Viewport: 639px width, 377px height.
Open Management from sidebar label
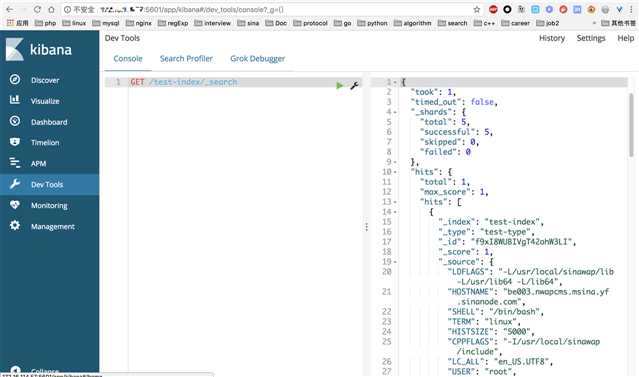click(x=53, y=227)
